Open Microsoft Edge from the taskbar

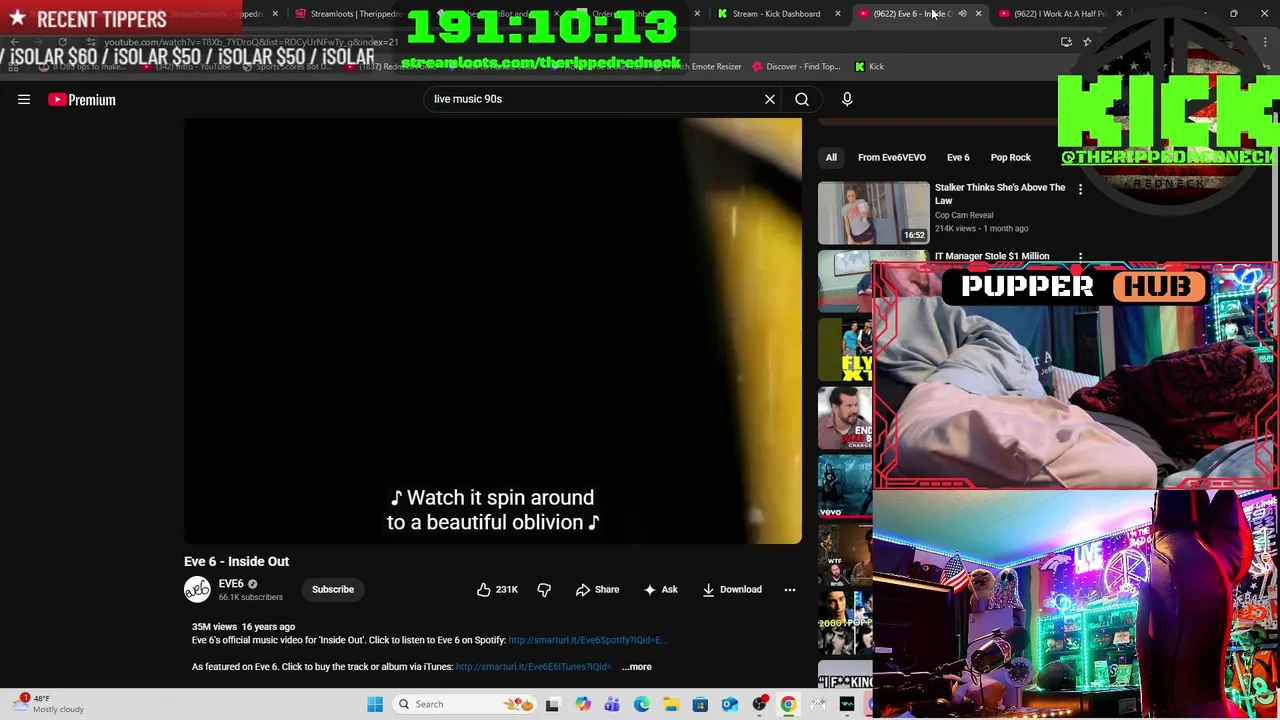pyautogui.click(x=641, y=704)
